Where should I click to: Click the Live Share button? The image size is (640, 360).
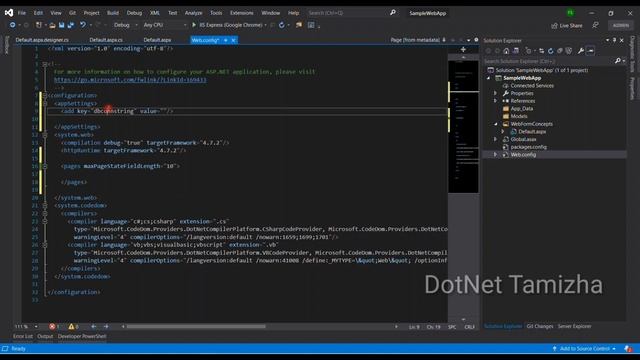567,25
